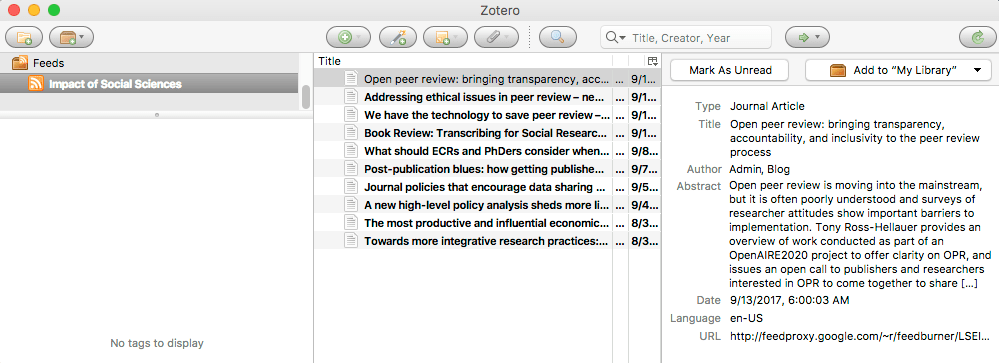Select 'We have the technology to save peer review' item
The width and height of the screenshot is (999, 363).
pos(487,115)
